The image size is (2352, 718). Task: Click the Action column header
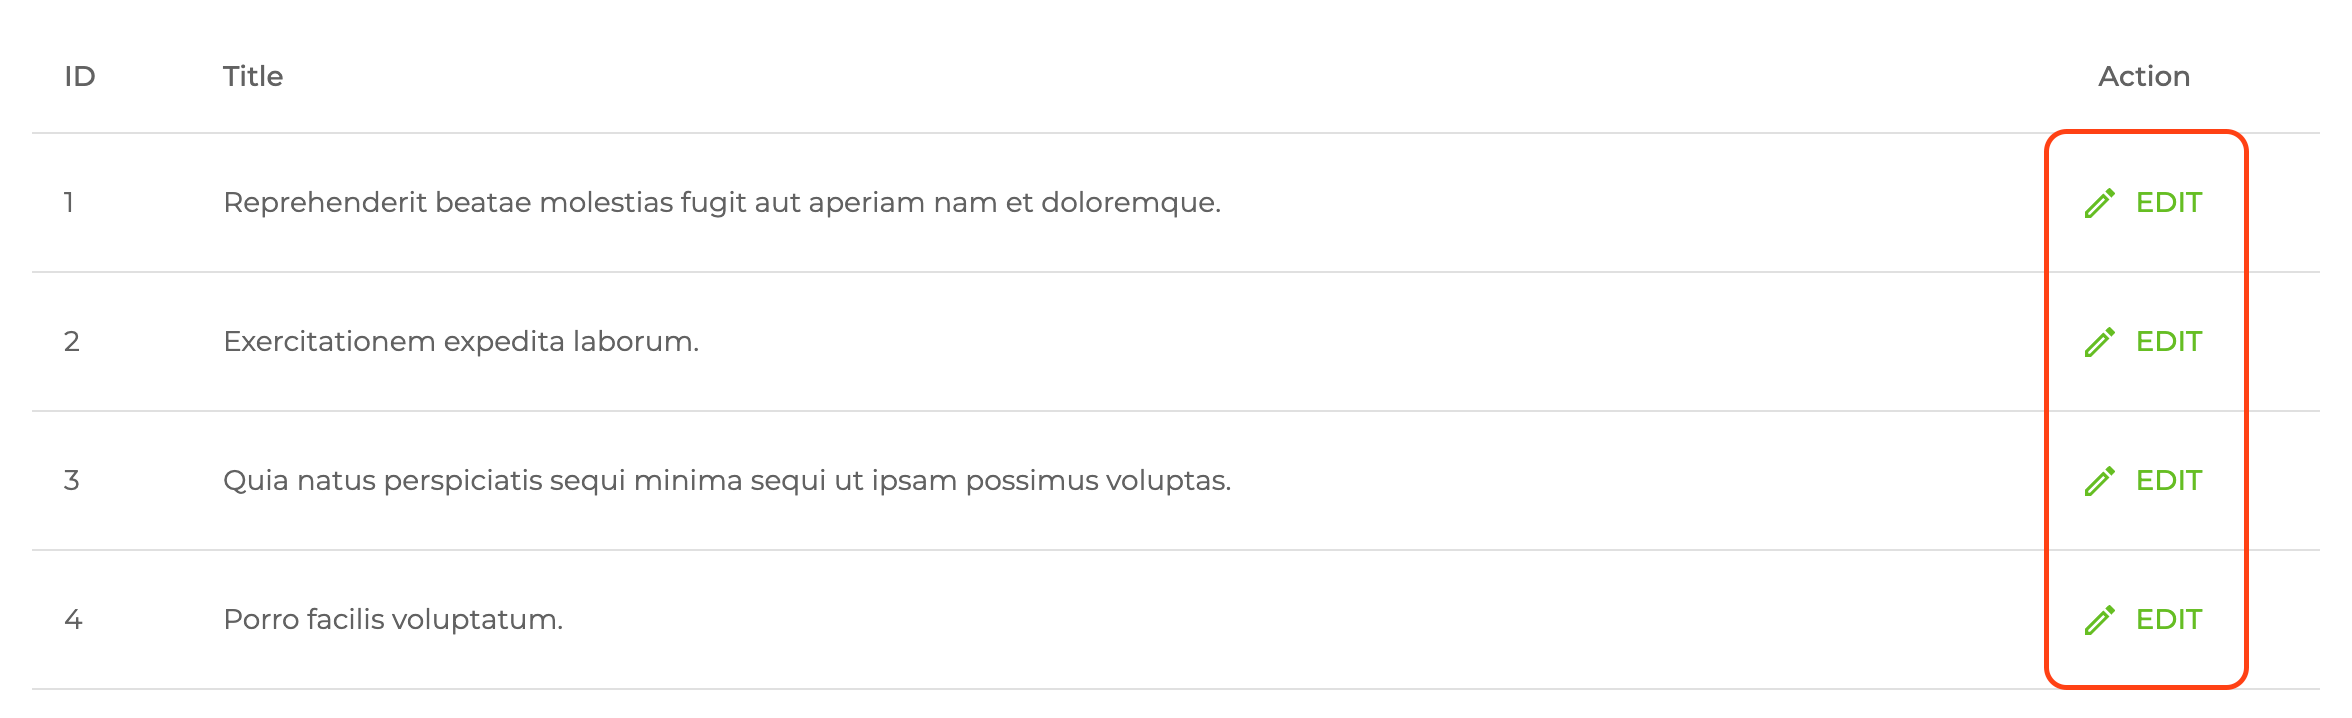click(x=2143, y=77)
